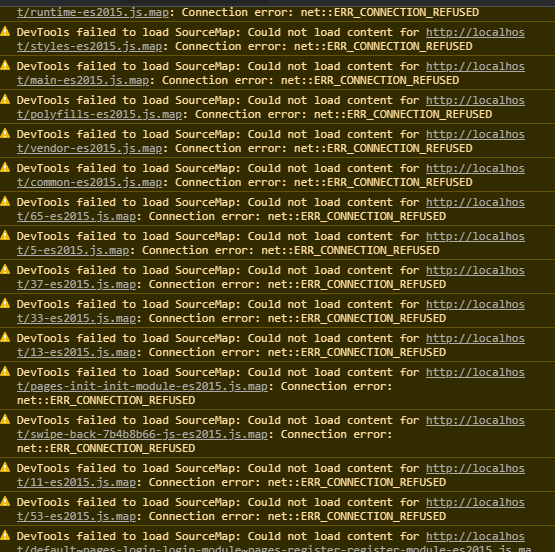Click warning icon of common-es2015 message

click(5, 168)
